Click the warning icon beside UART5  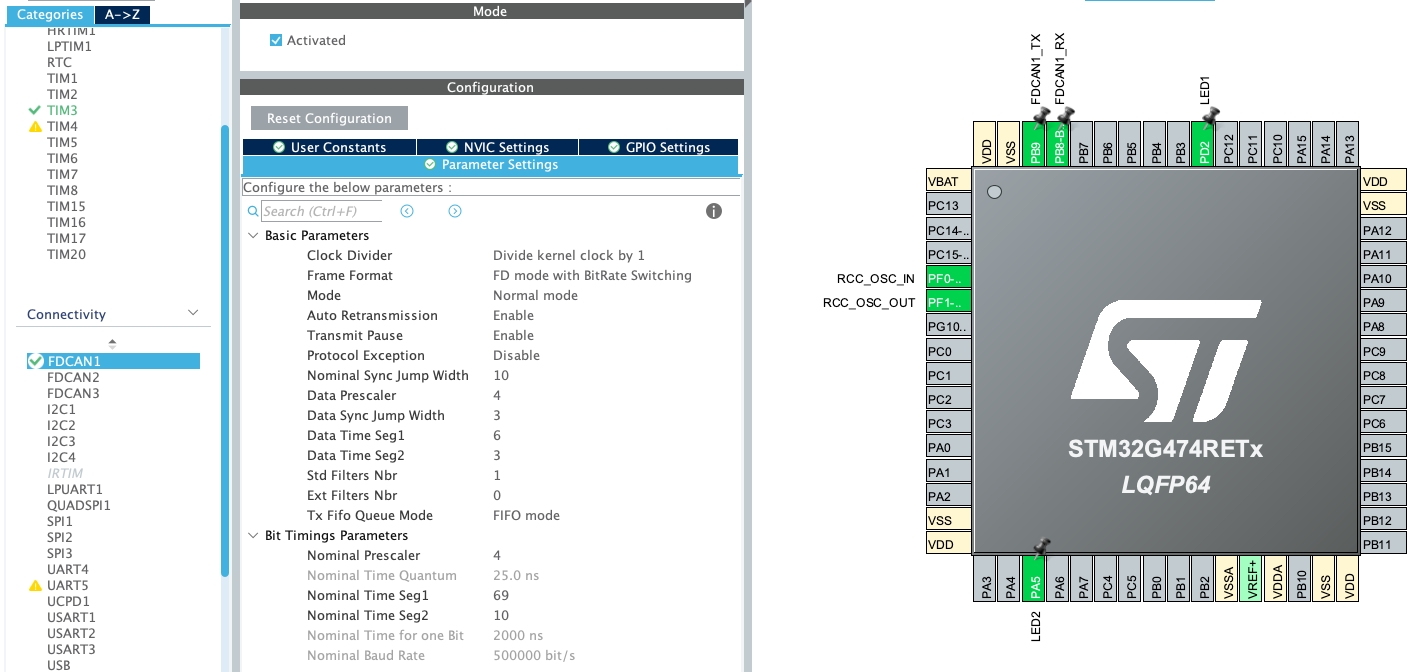click(35, 586)
